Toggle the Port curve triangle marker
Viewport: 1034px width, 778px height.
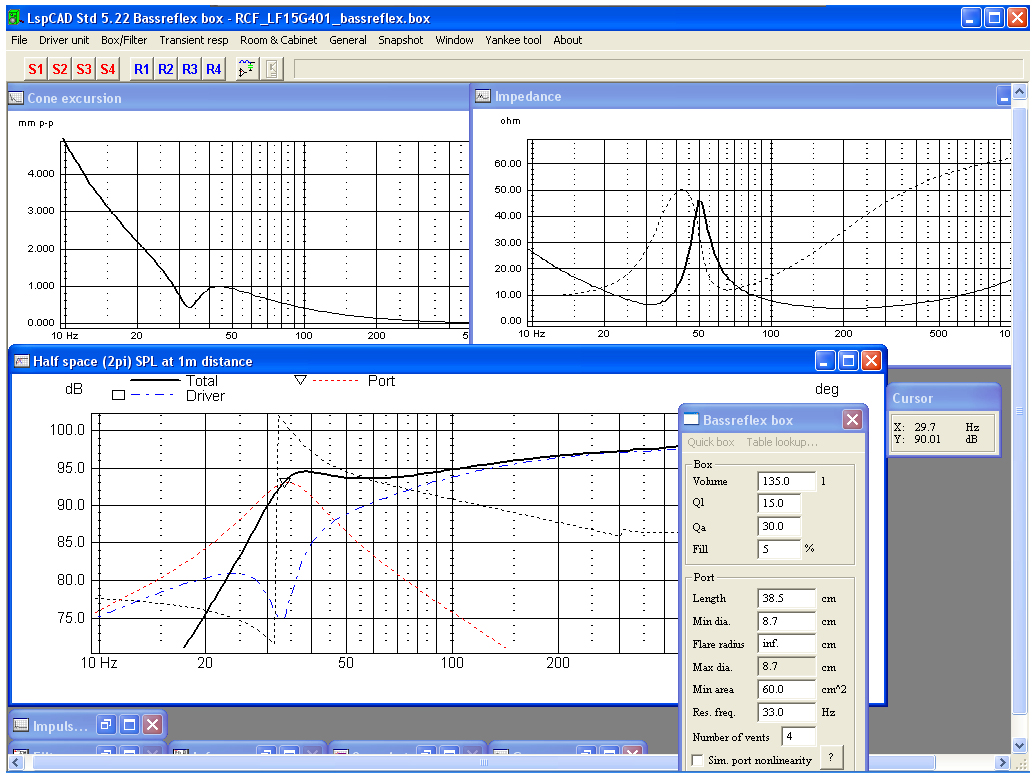[x=300, y=380]
